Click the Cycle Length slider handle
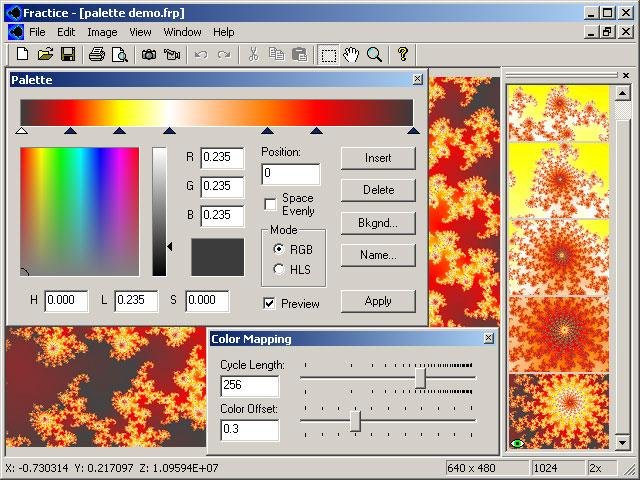The height and width of the screenshot is (480, 640). (x=420, y=378)
